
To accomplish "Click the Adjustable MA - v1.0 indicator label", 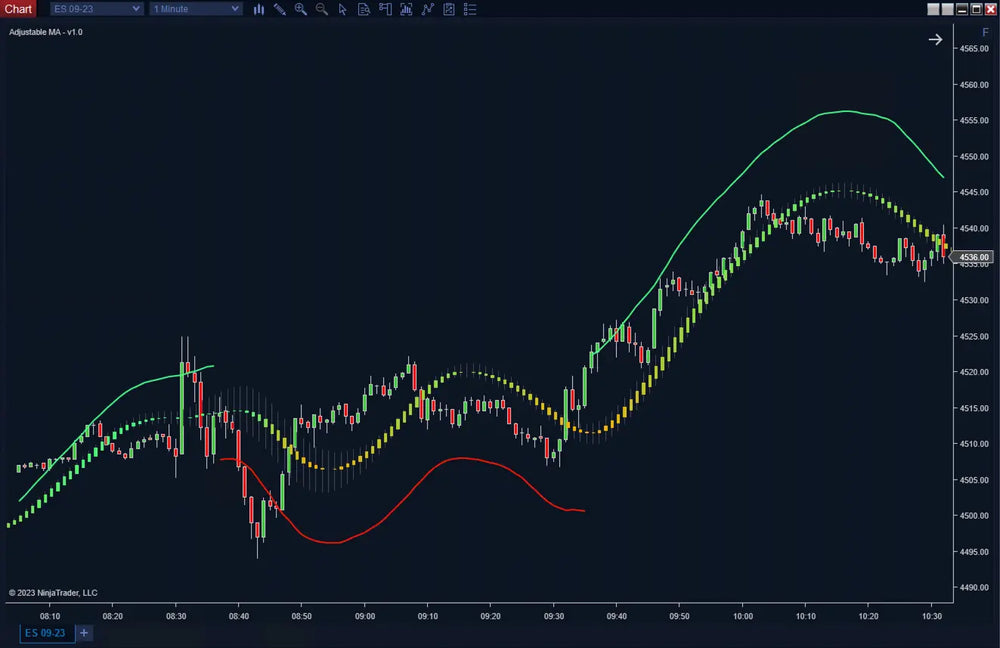I will (x=46, y=32).
